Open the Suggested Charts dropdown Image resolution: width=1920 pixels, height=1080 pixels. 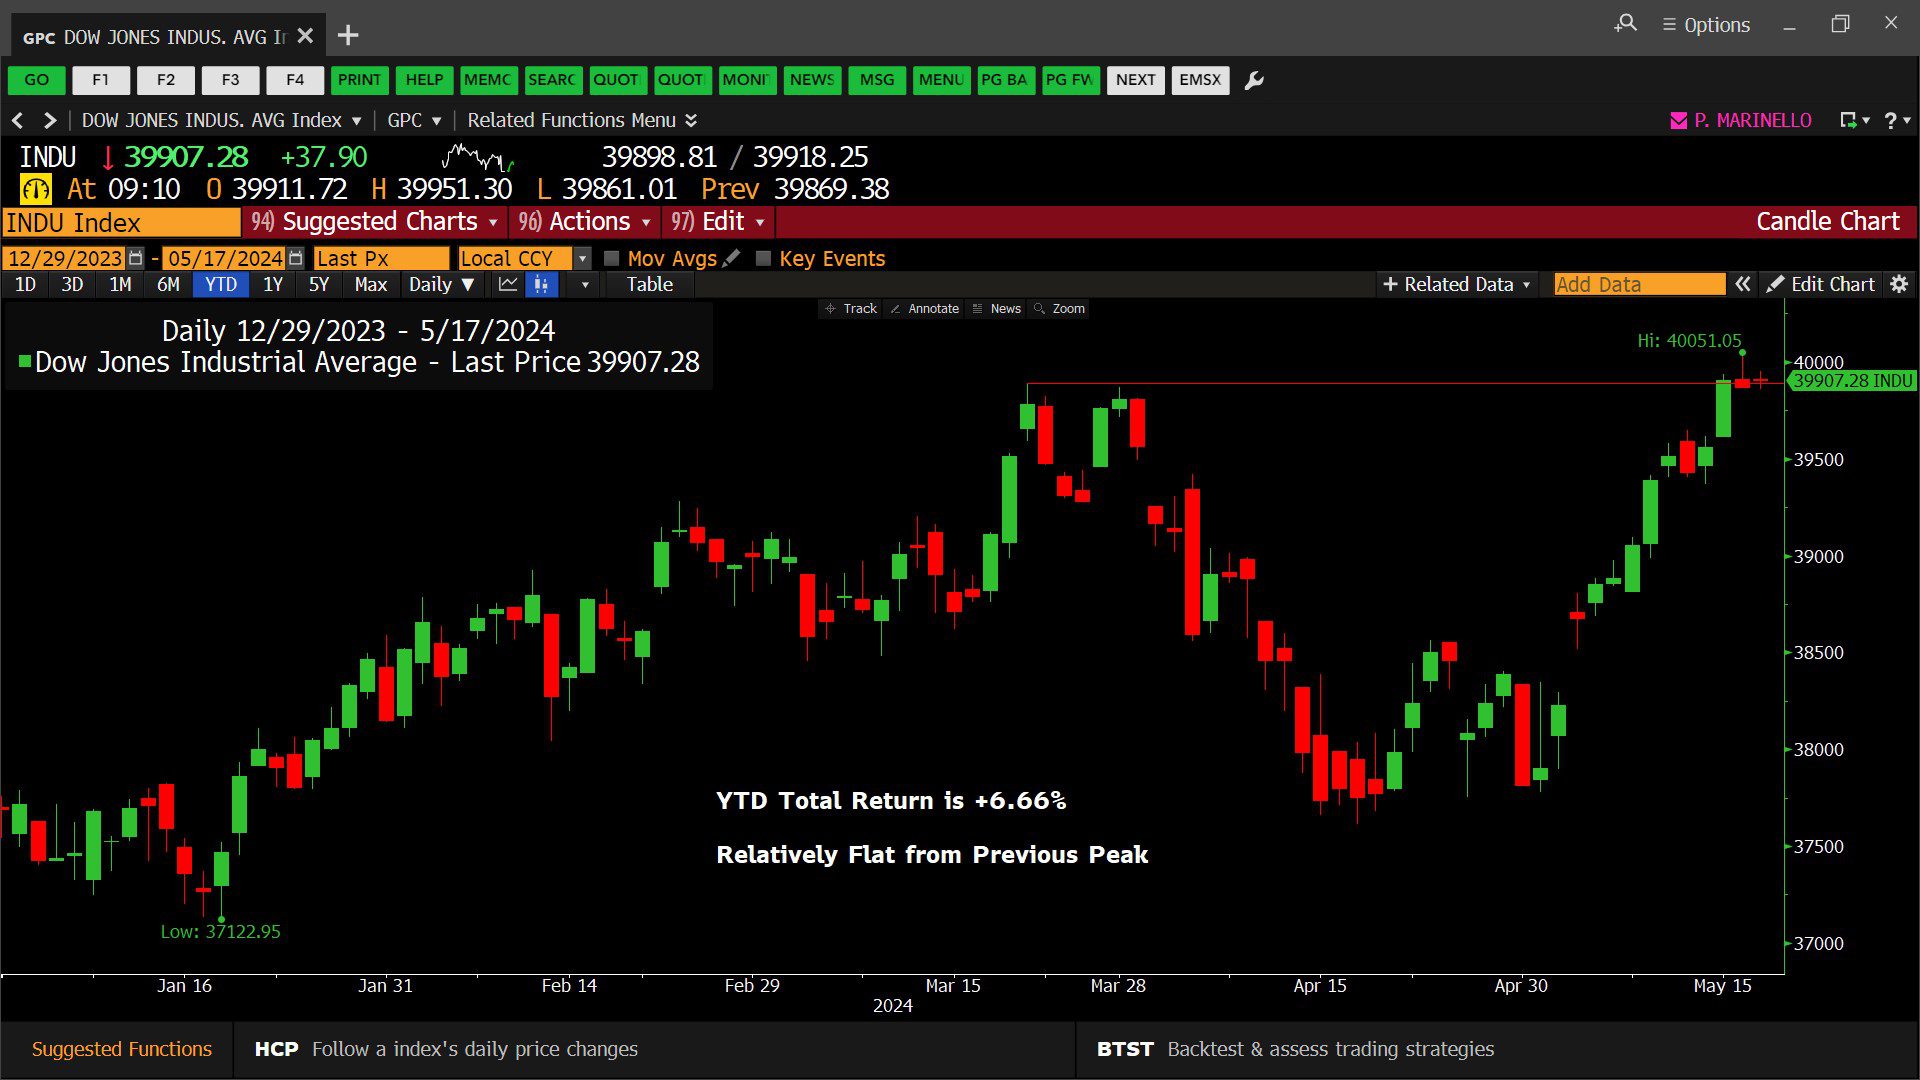[x=375, y=222]
